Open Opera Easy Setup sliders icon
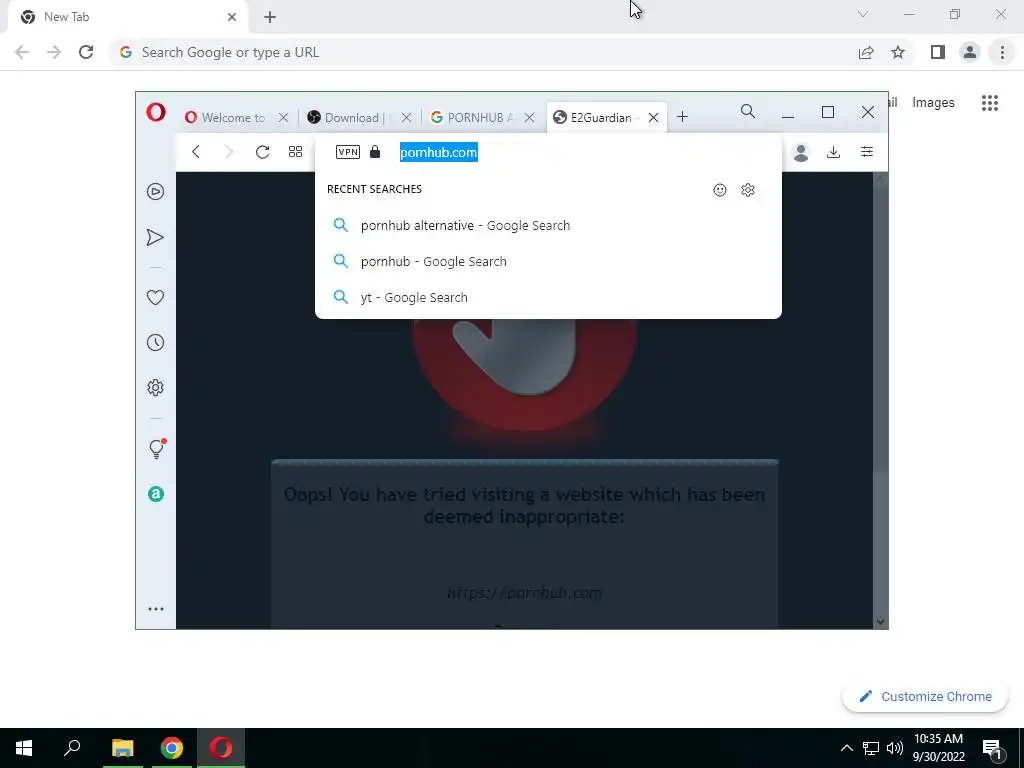 coord(867,152)
